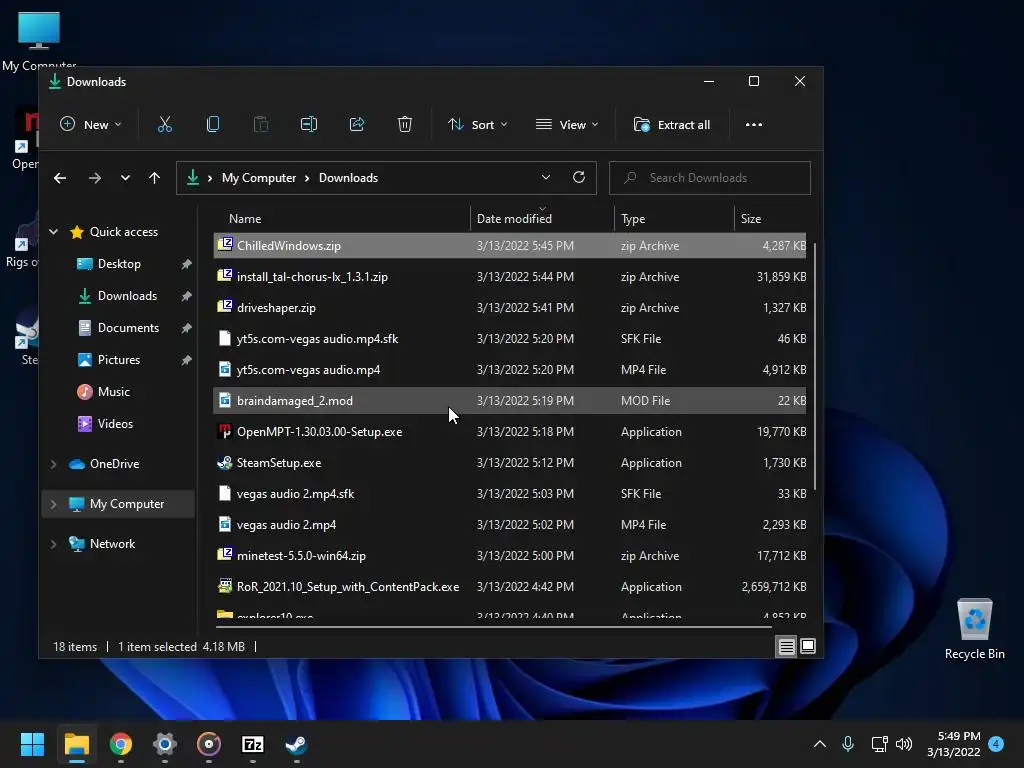Open address bar history dropdown
This screenshot has height=768, width=1024.
tap(546, 177)
